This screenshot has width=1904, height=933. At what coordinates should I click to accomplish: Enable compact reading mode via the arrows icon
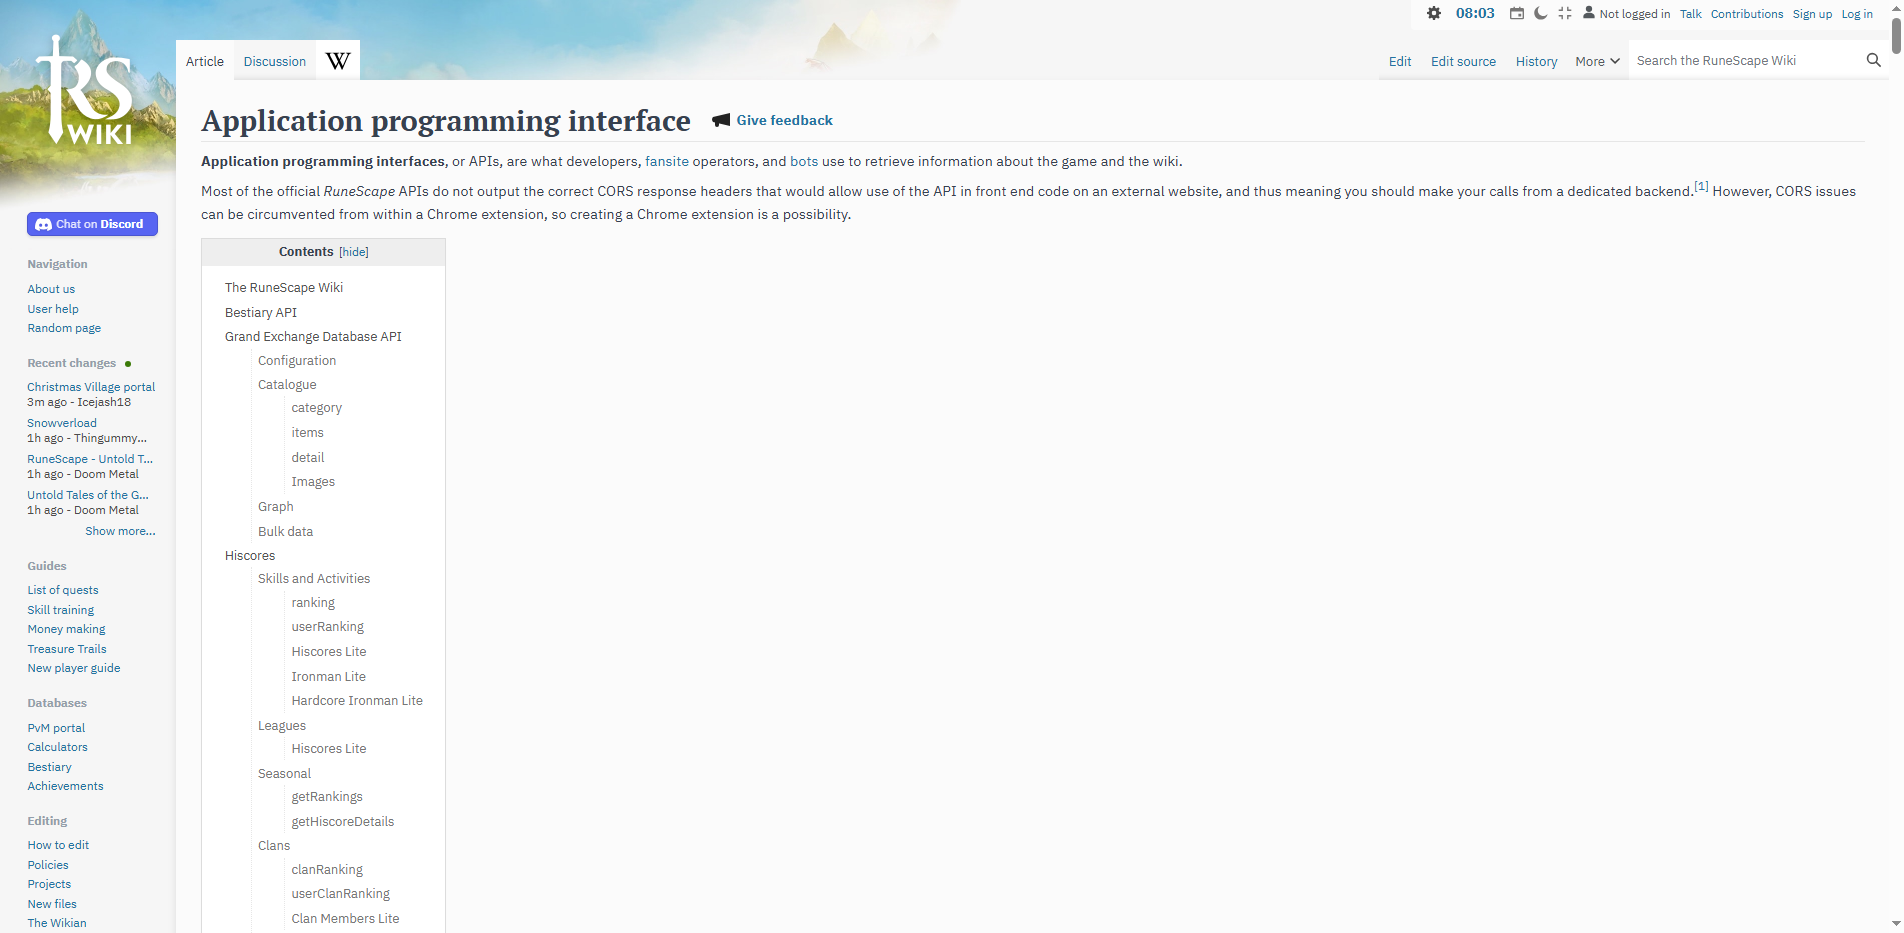click(x=1565, y=13)
